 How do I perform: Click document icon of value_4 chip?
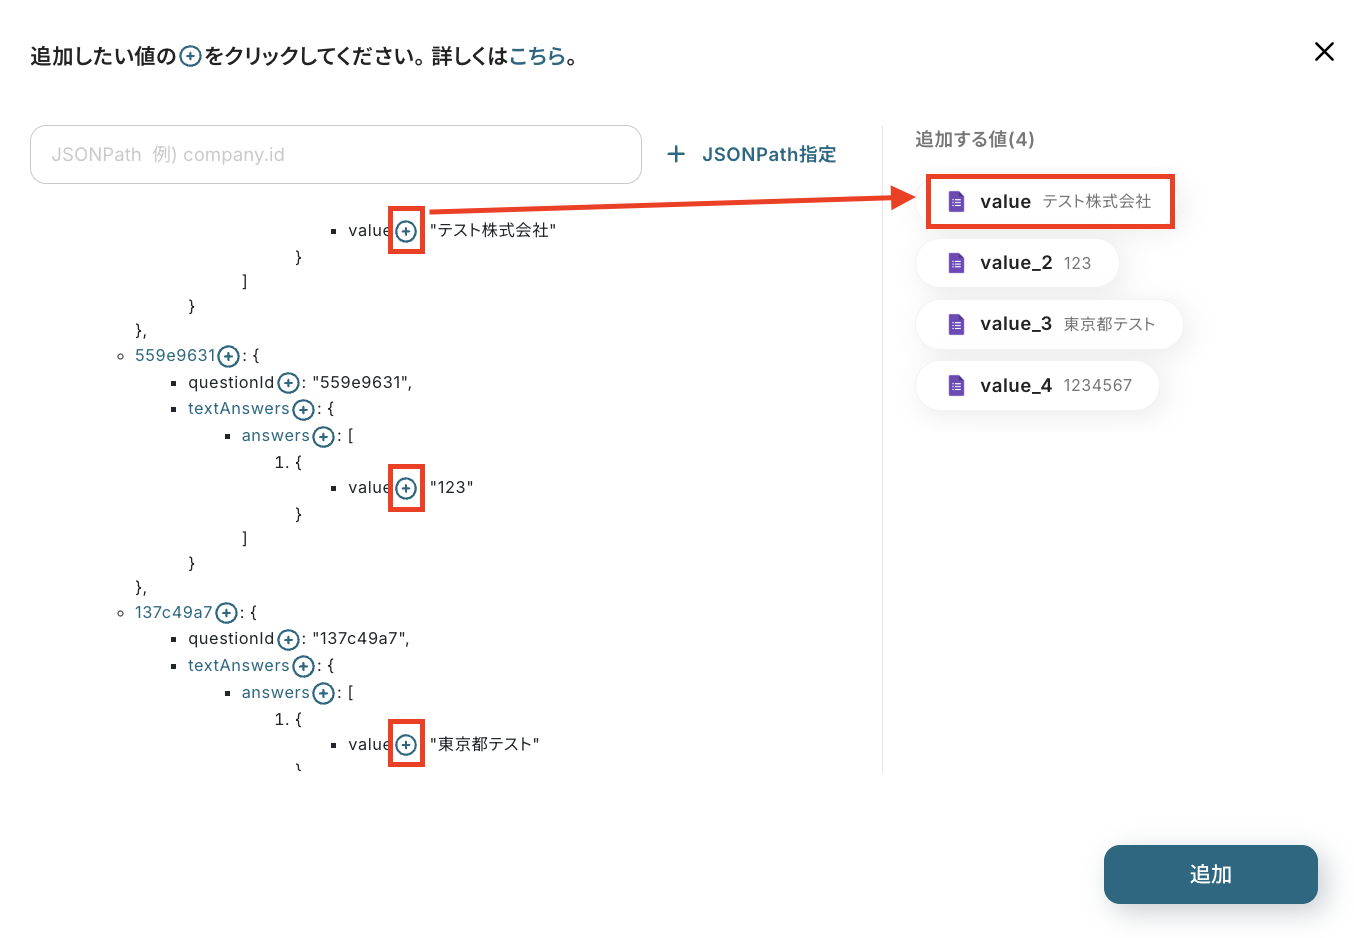coord(956,386)
